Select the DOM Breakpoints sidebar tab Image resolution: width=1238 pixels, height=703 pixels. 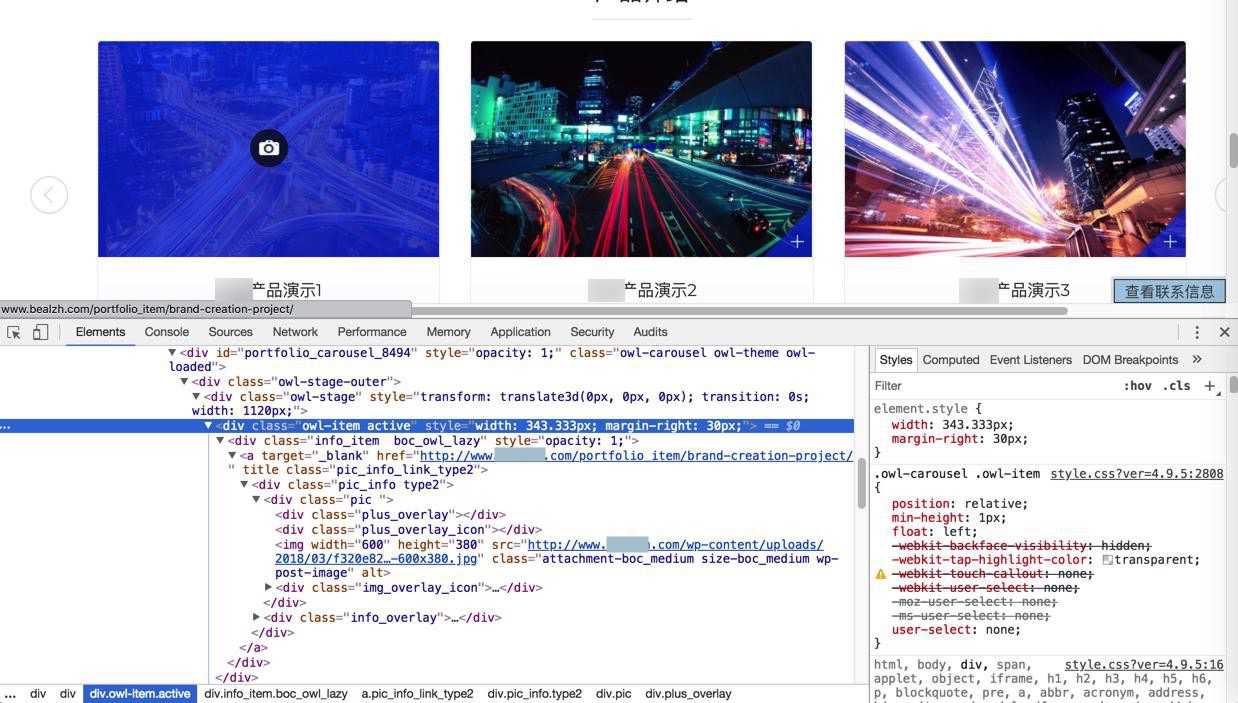click(1130, 360)
